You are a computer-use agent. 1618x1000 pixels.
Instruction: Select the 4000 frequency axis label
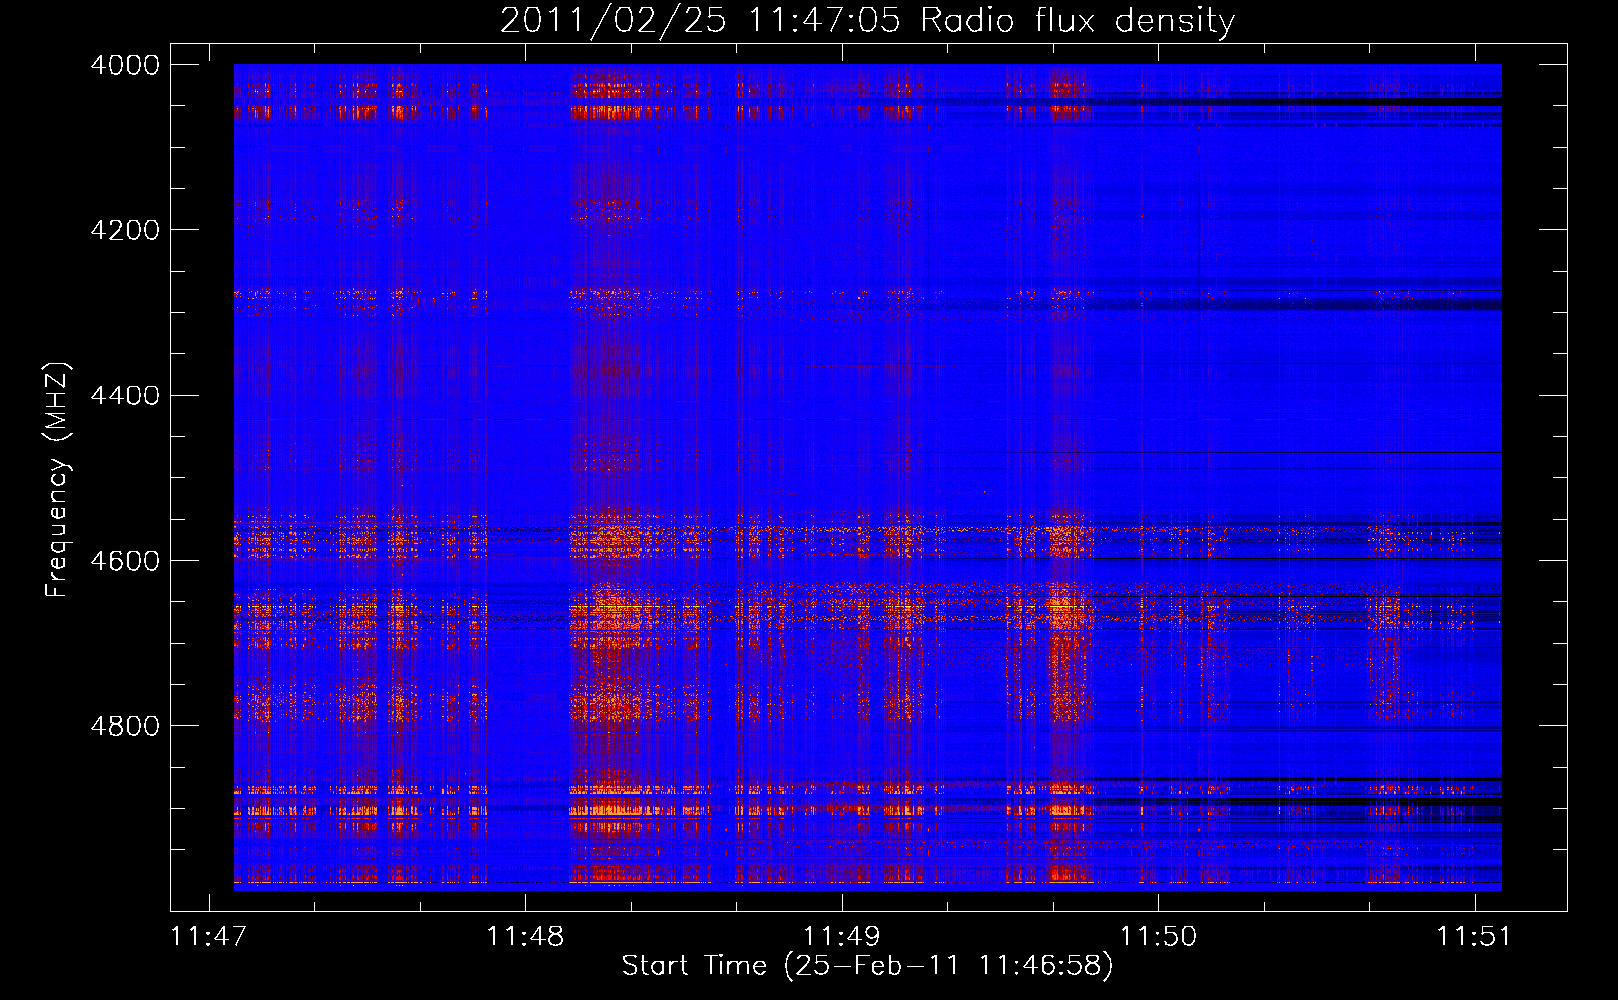(x=125, y=65)
